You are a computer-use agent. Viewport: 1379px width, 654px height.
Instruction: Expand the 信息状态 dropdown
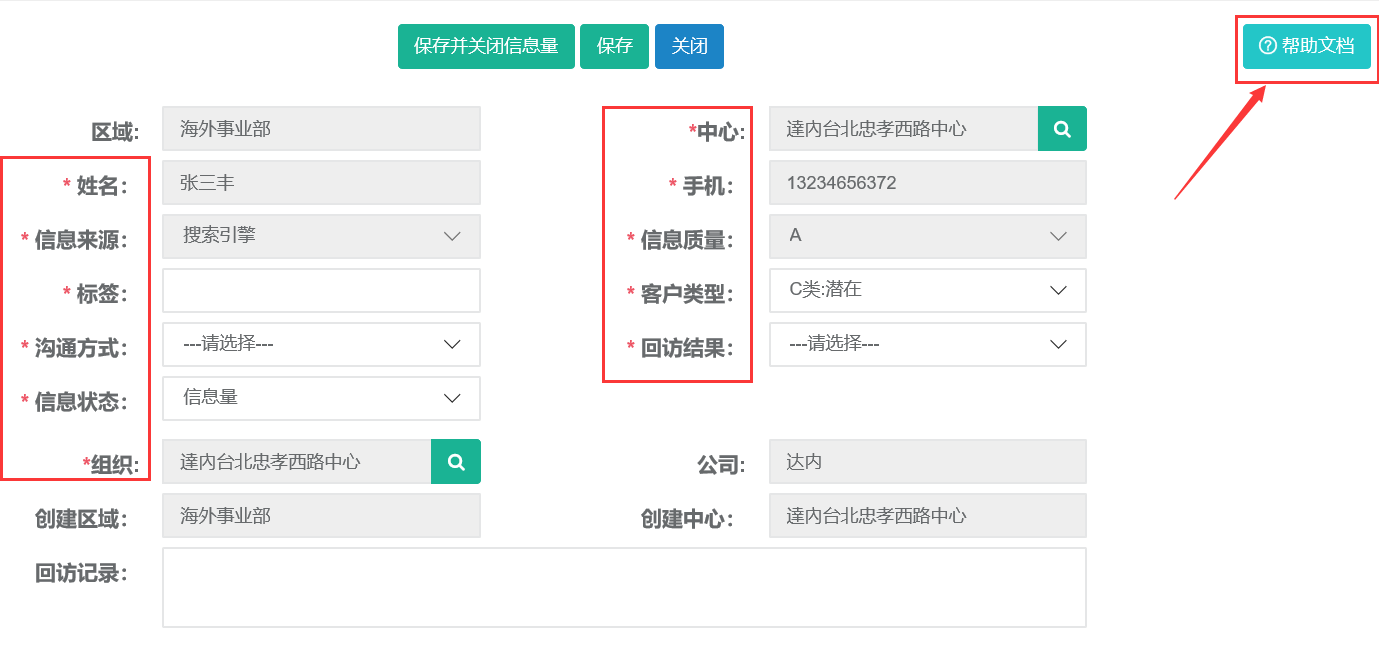321,398
